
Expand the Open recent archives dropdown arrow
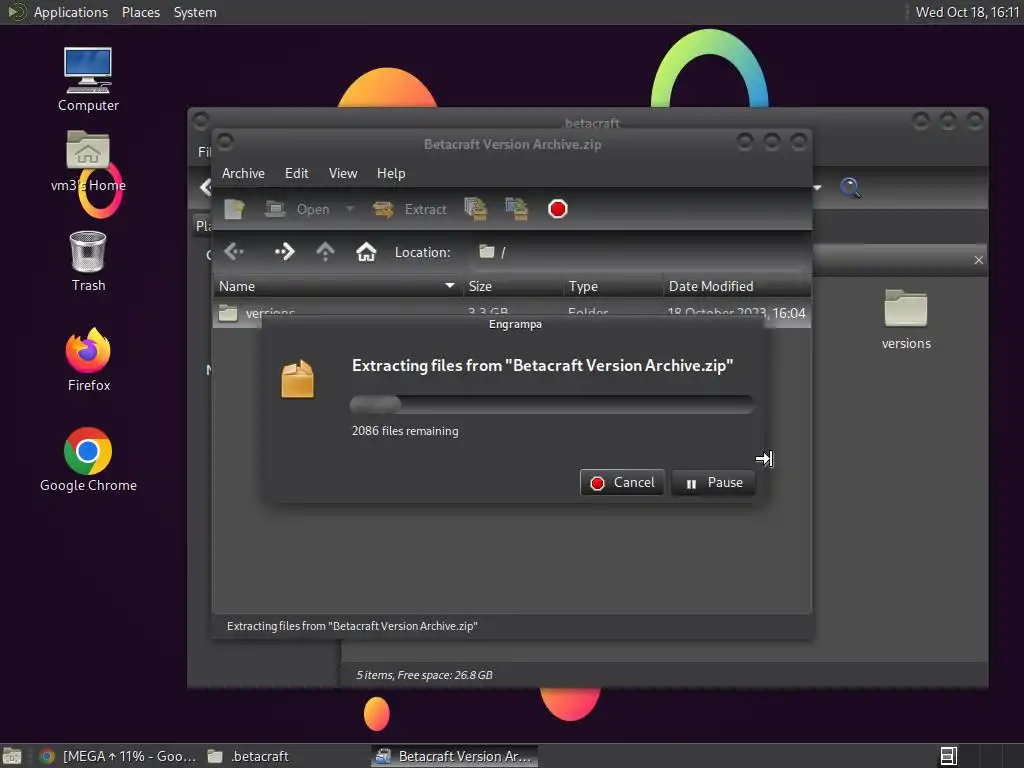tap(350, 209)
